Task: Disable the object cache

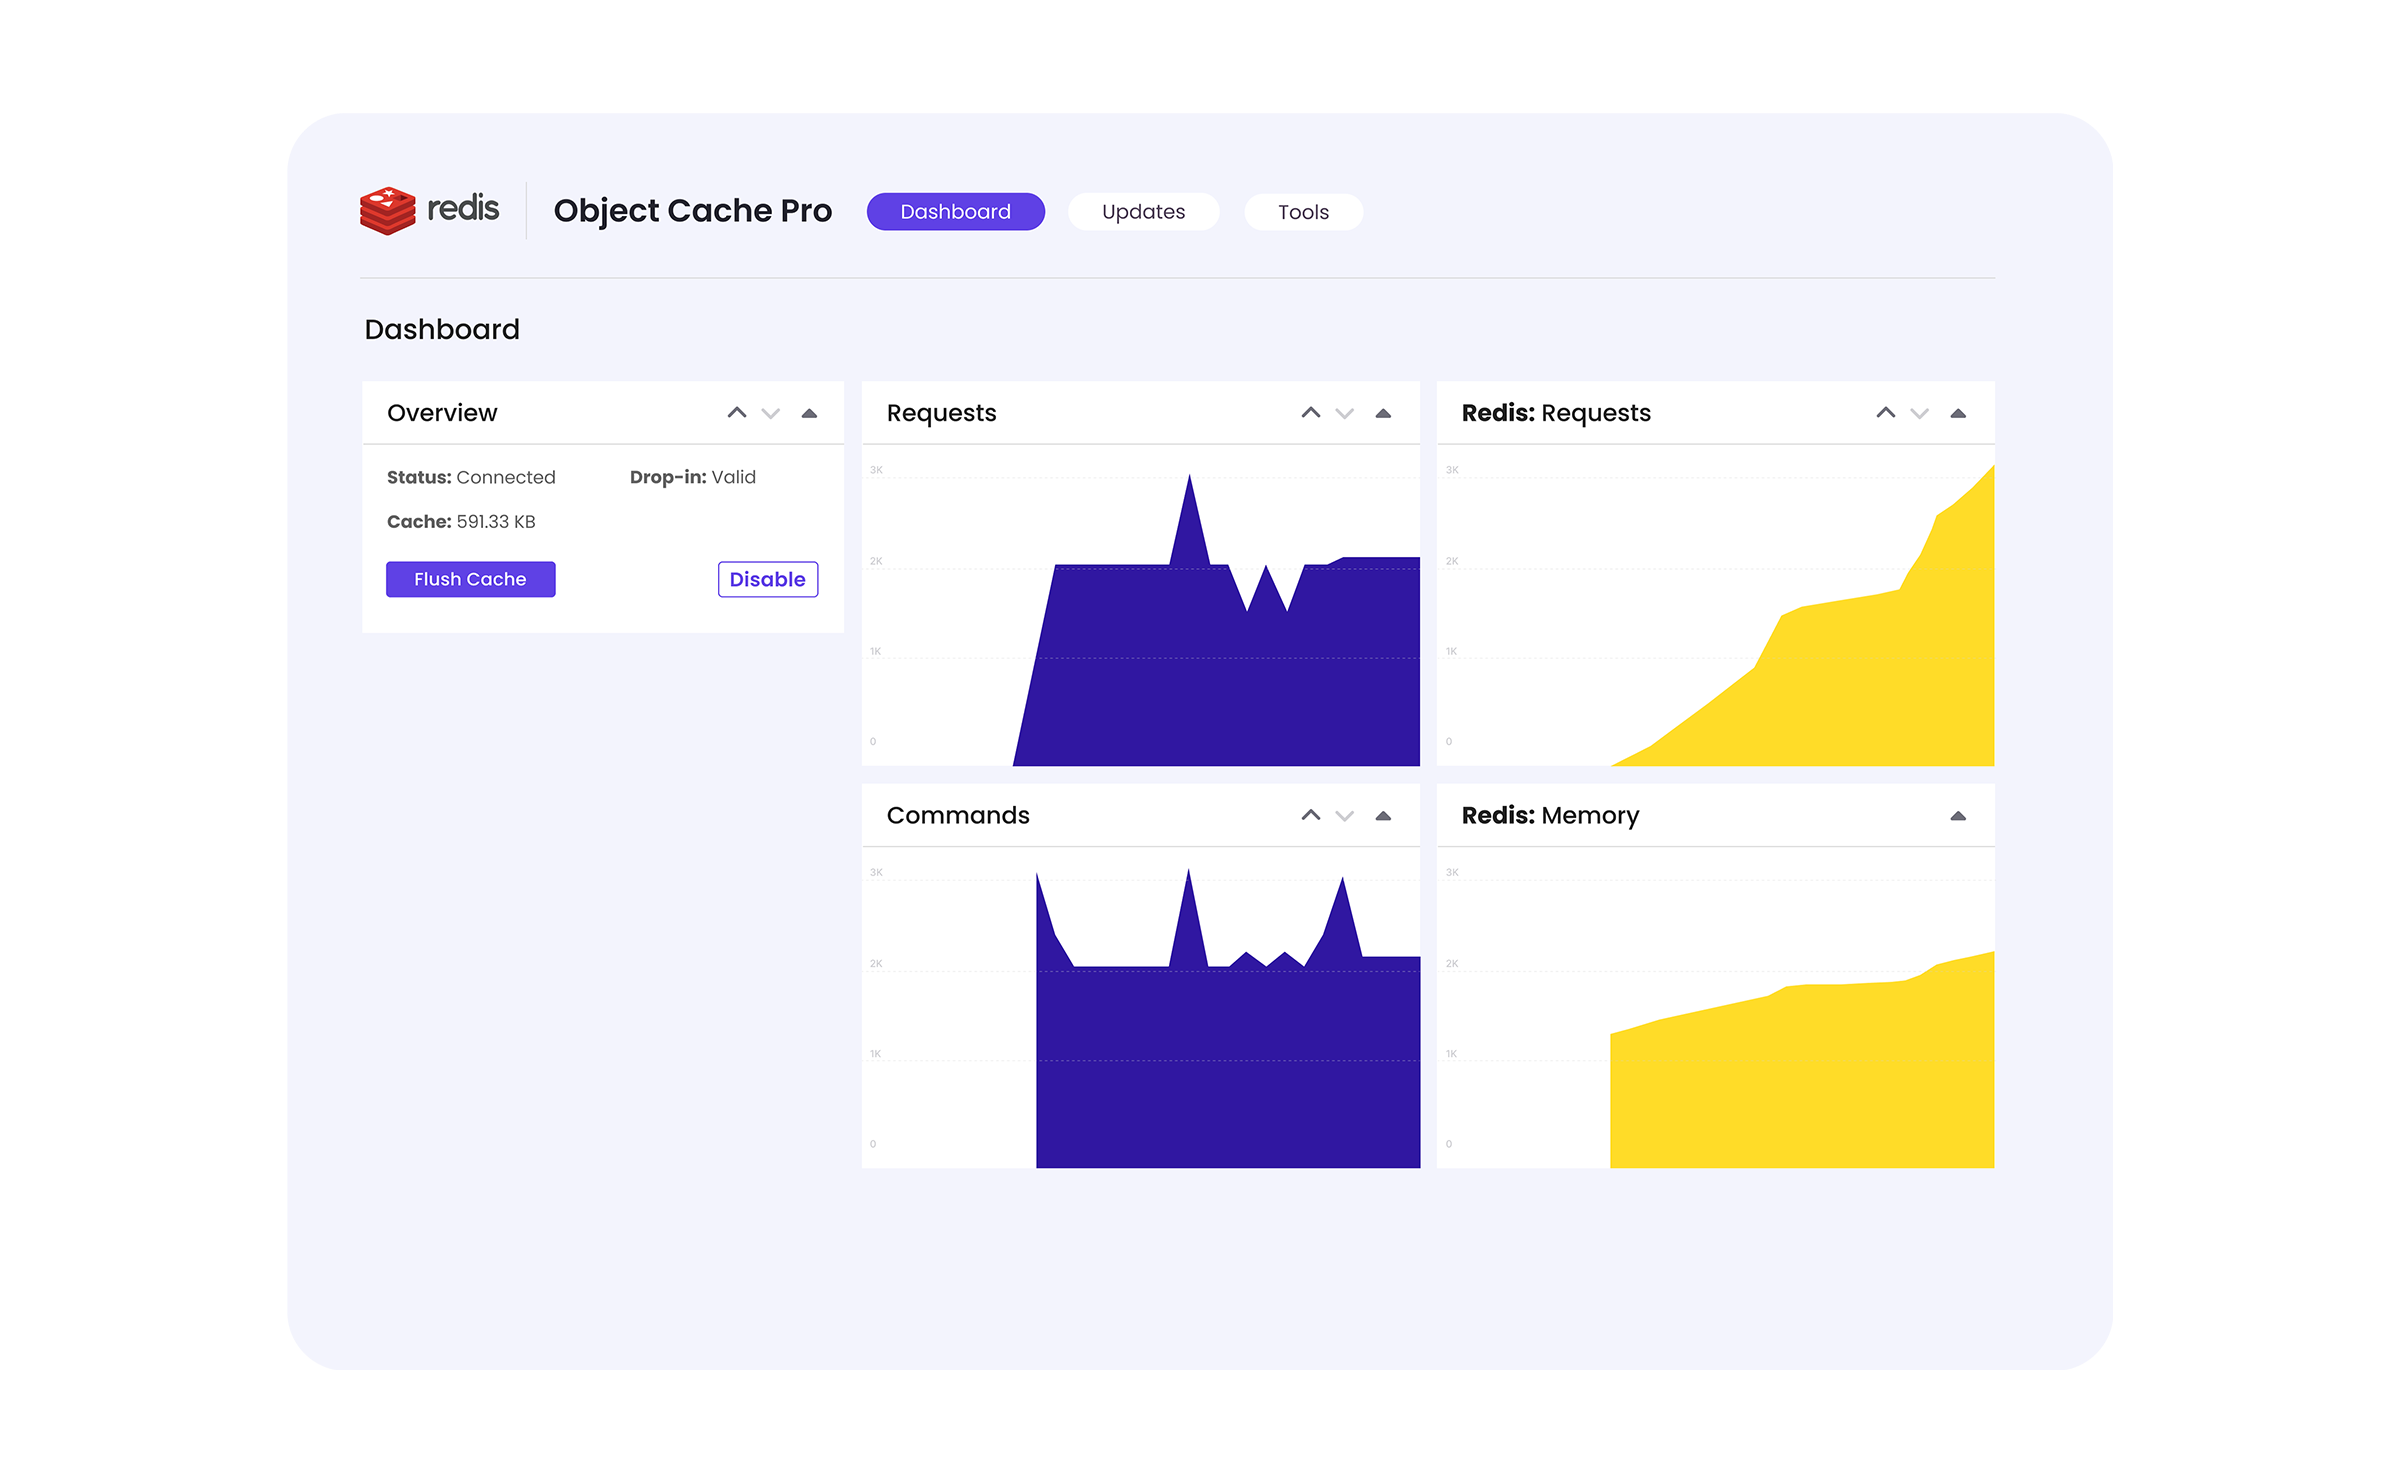Action: [767, 579]
